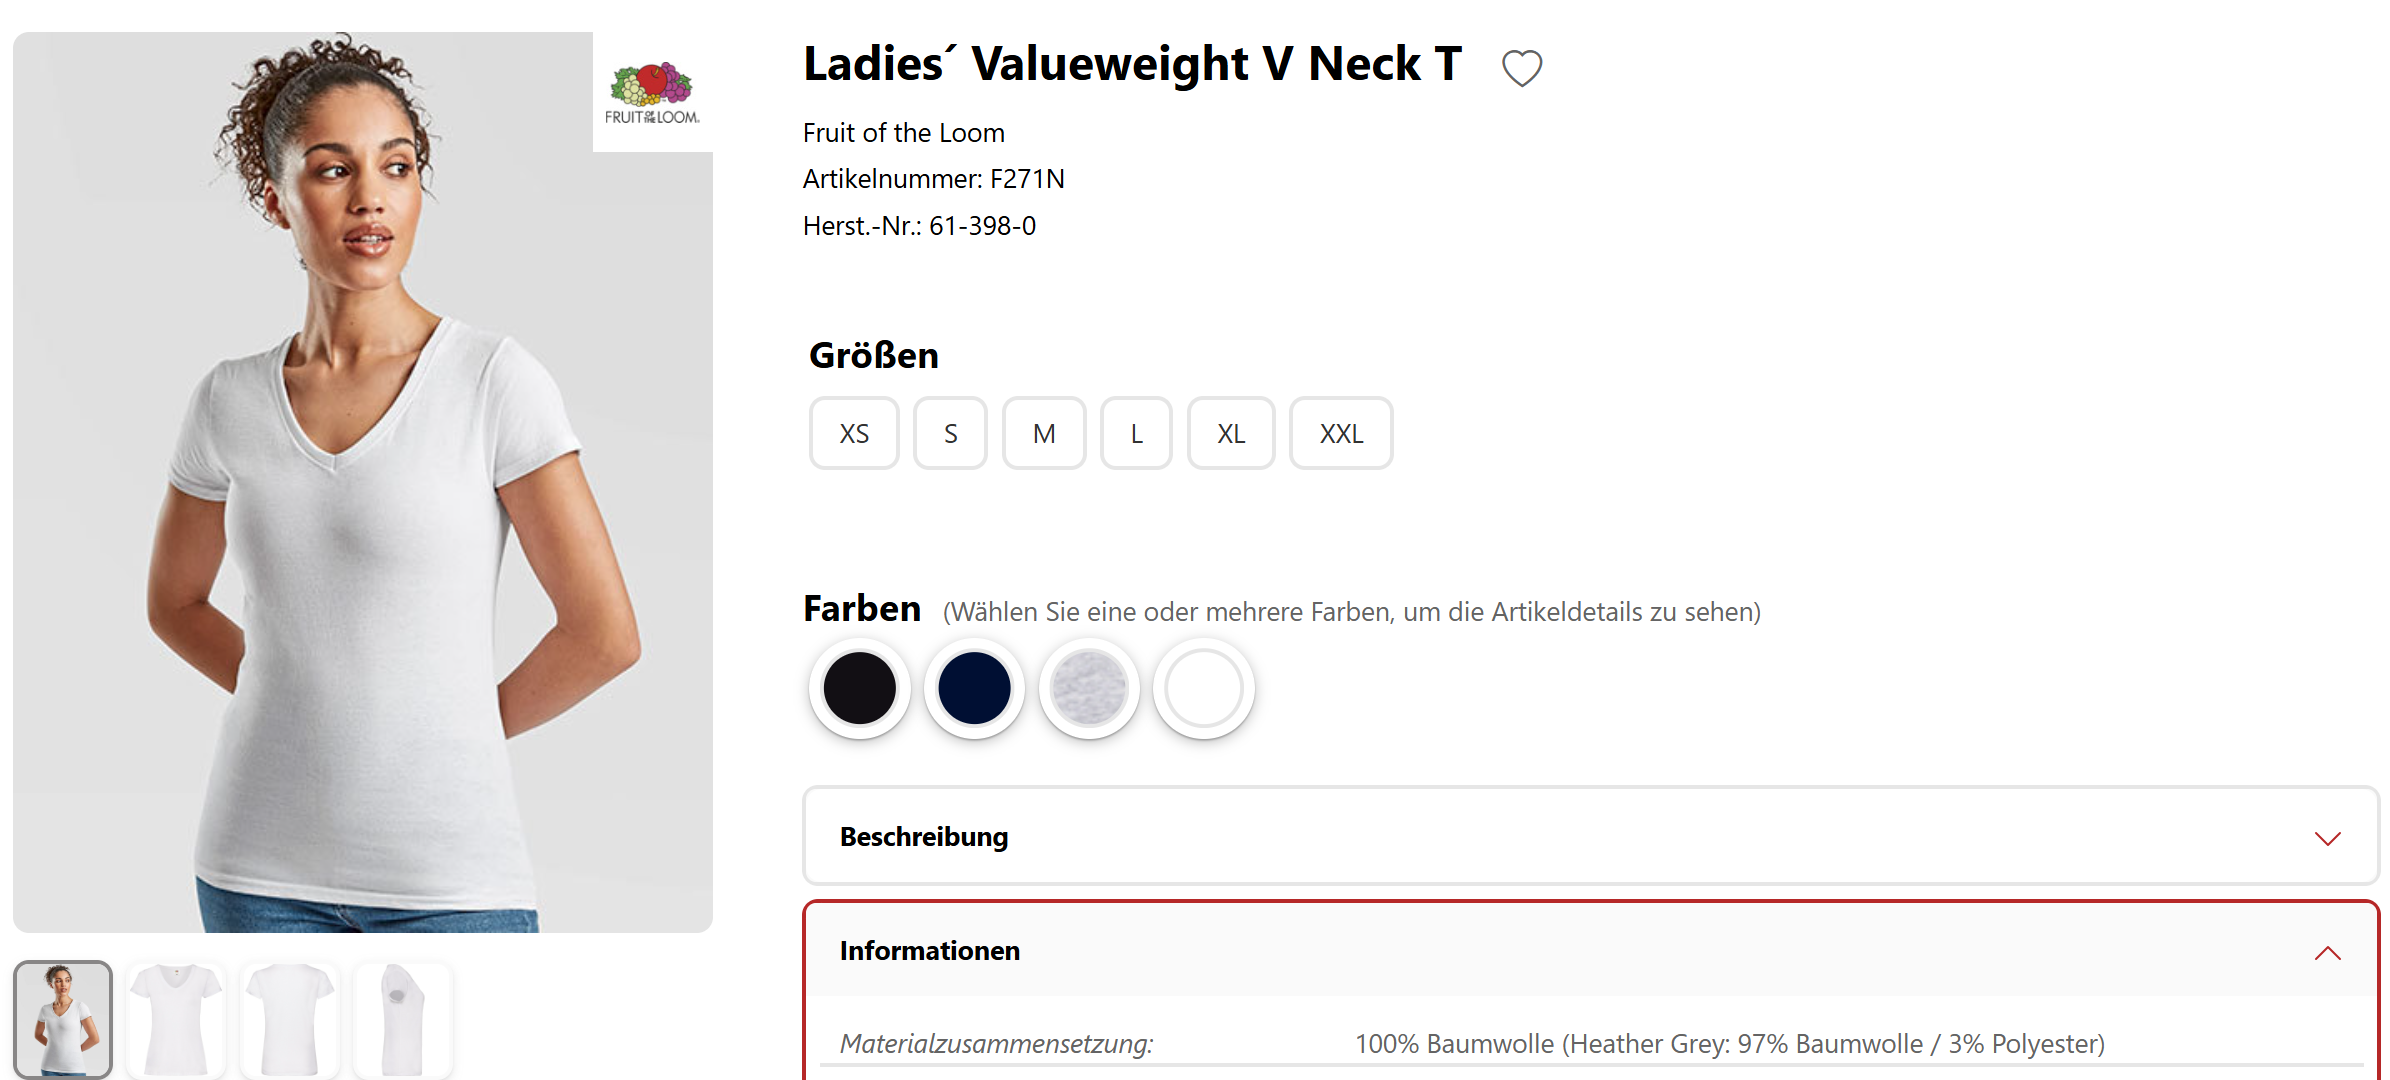Show the model photo thumbnail
Screen dimensions: 2390x1080
click(63, 1019)
